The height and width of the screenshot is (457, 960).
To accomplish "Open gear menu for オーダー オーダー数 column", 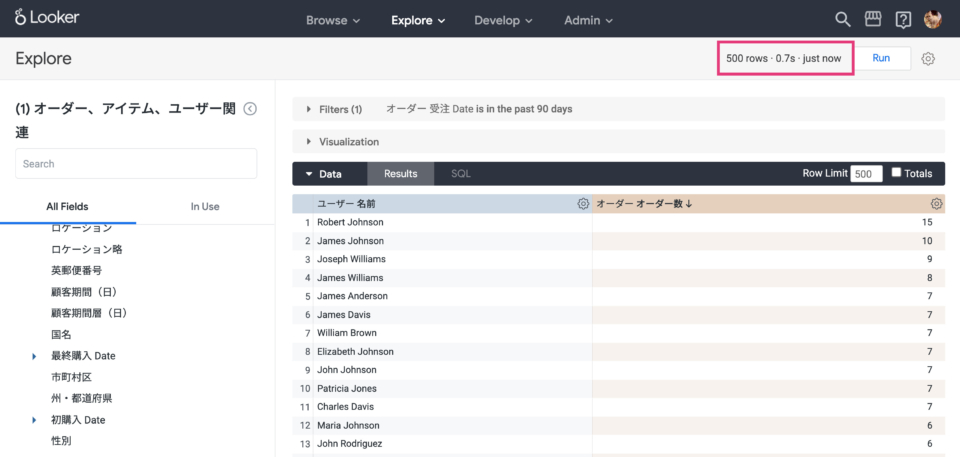I will click(936, 204).
